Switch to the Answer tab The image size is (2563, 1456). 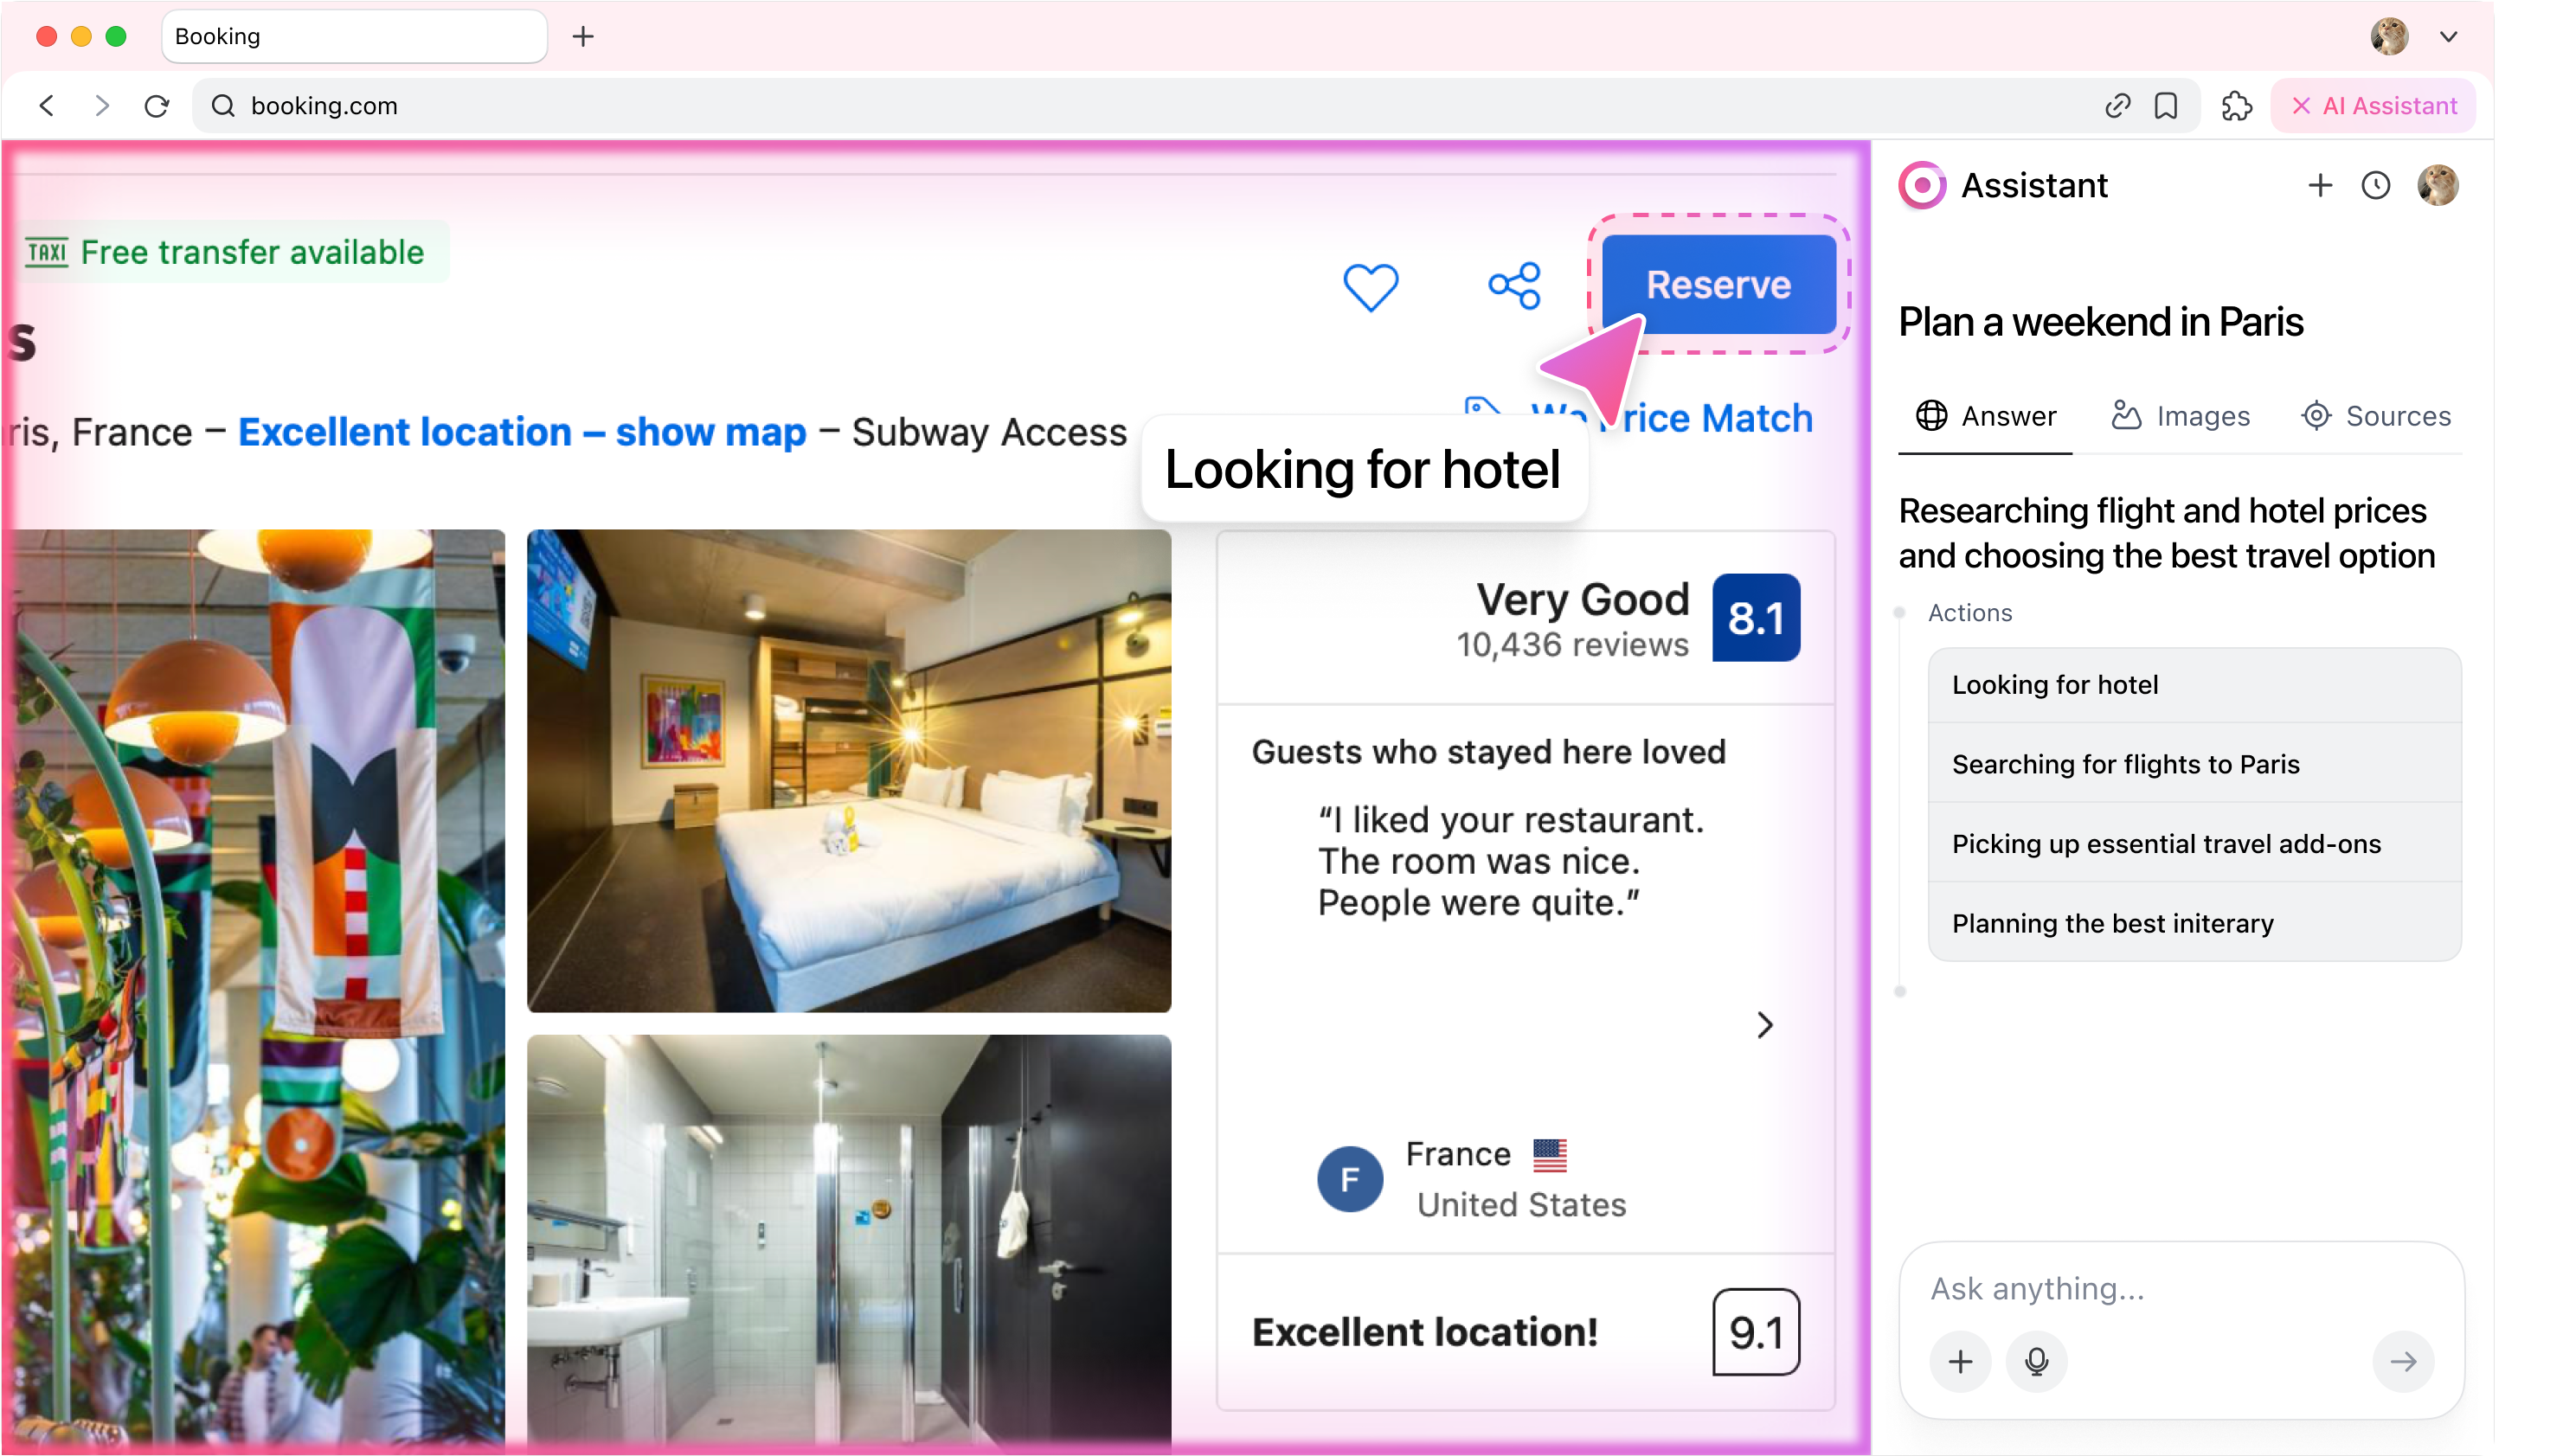click(1985, 416)
